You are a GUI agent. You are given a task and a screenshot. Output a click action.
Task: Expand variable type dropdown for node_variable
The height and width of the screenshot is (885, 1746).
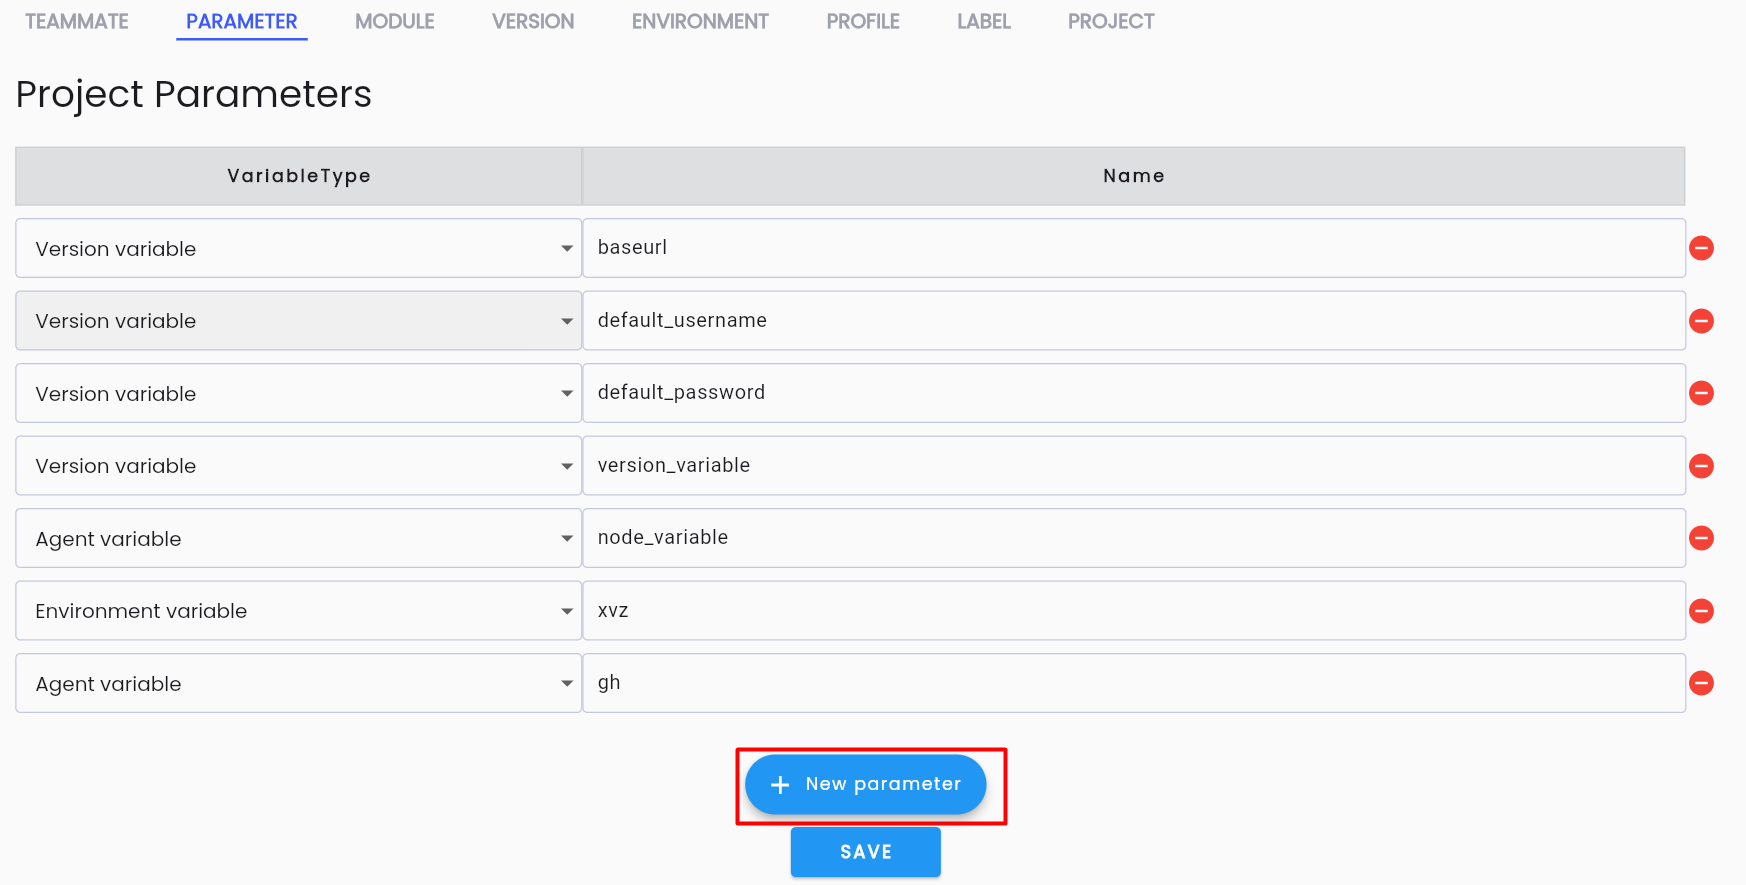[x=298, y=538]
